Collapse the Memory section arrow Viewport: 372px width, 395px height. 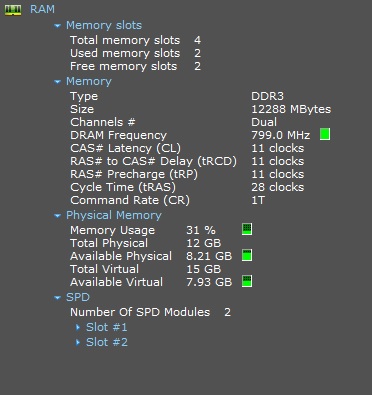click(58, 82)
